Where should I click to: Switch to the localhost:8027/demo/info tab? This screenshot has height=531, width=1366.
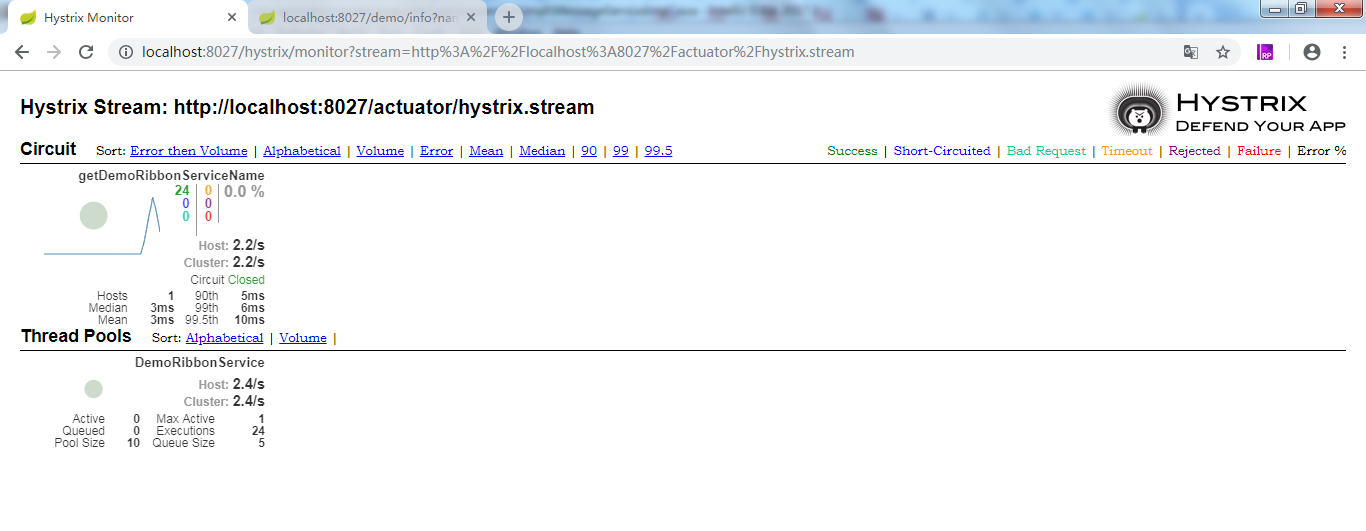[368, 18]
